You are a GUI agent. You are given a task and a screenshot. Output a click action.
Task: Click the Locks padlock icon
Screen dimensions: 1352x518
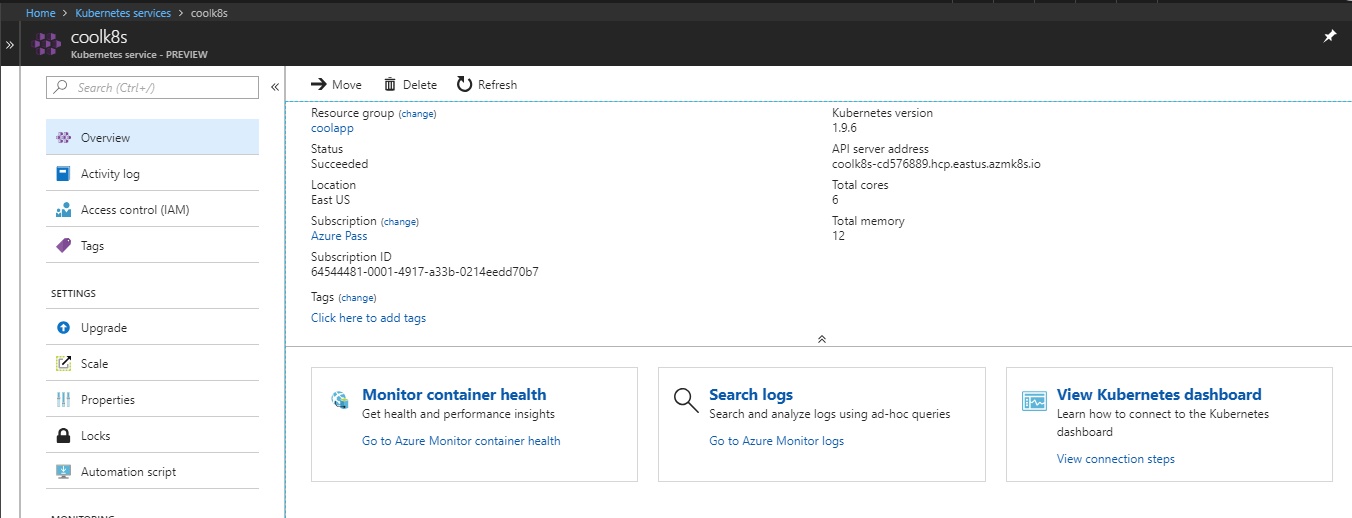63,436
